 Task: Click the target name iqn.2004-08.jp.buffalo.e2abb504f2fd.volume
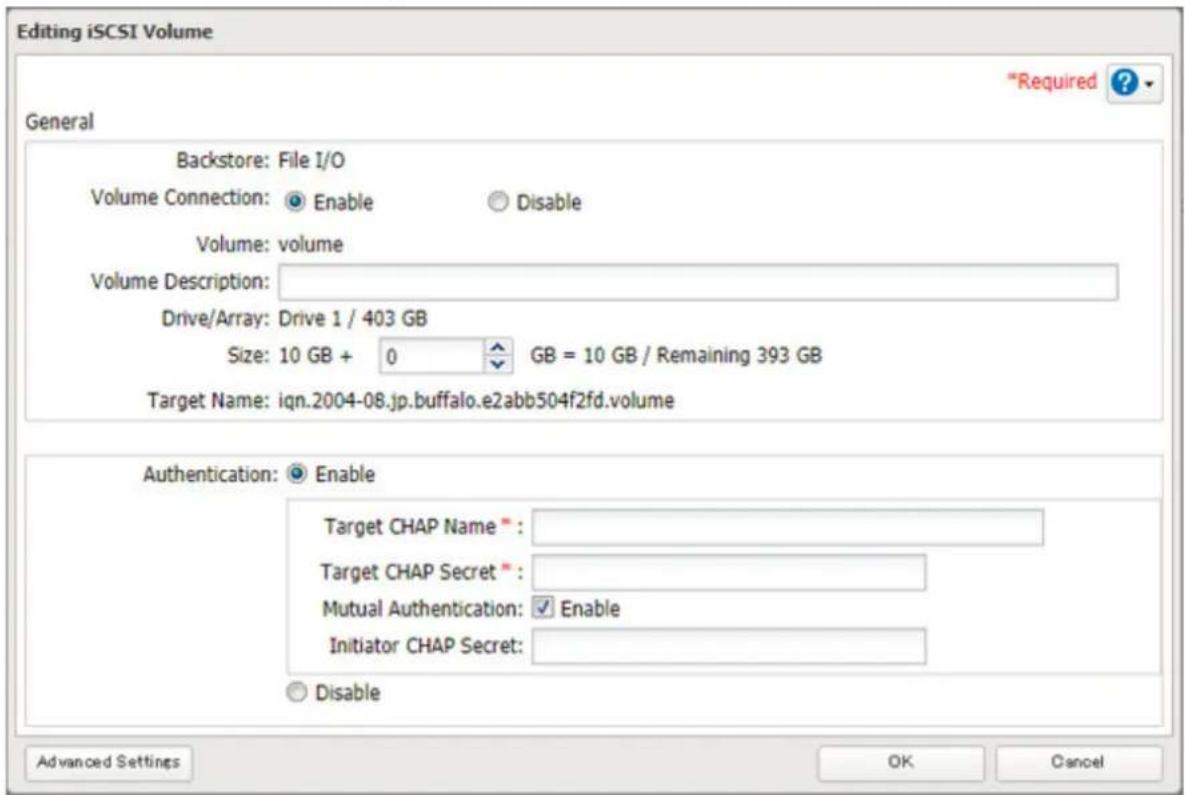pyautogui.click(x=476, y=401)
